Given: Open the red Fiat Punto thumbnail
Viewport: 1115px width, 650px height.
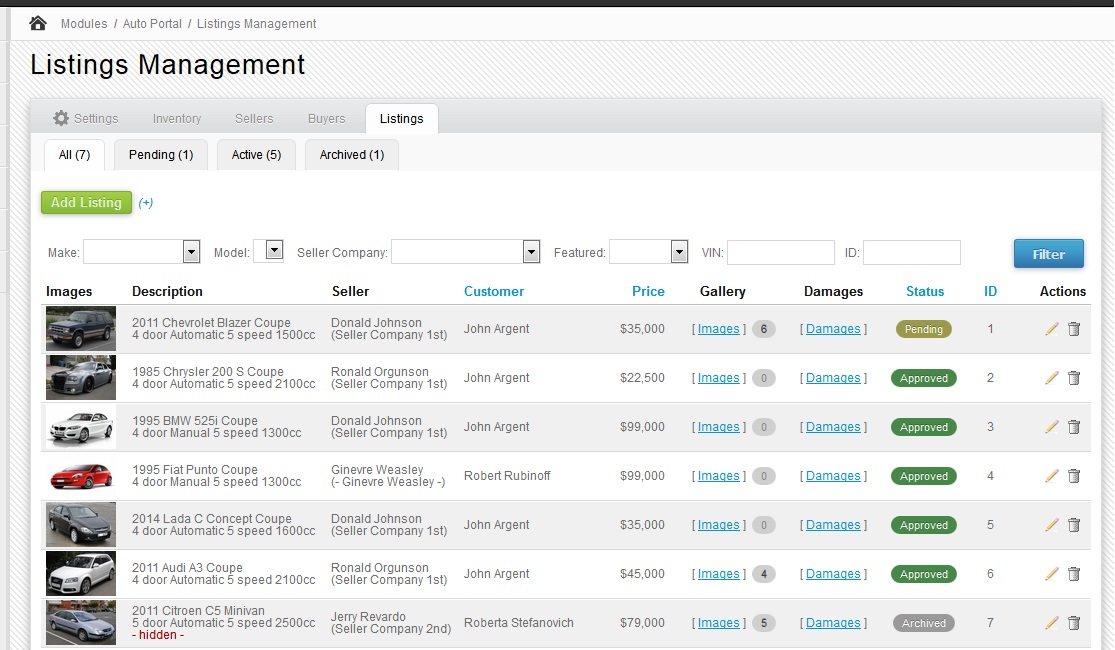Looking at the screenshot, I should (x=81, y=476).
